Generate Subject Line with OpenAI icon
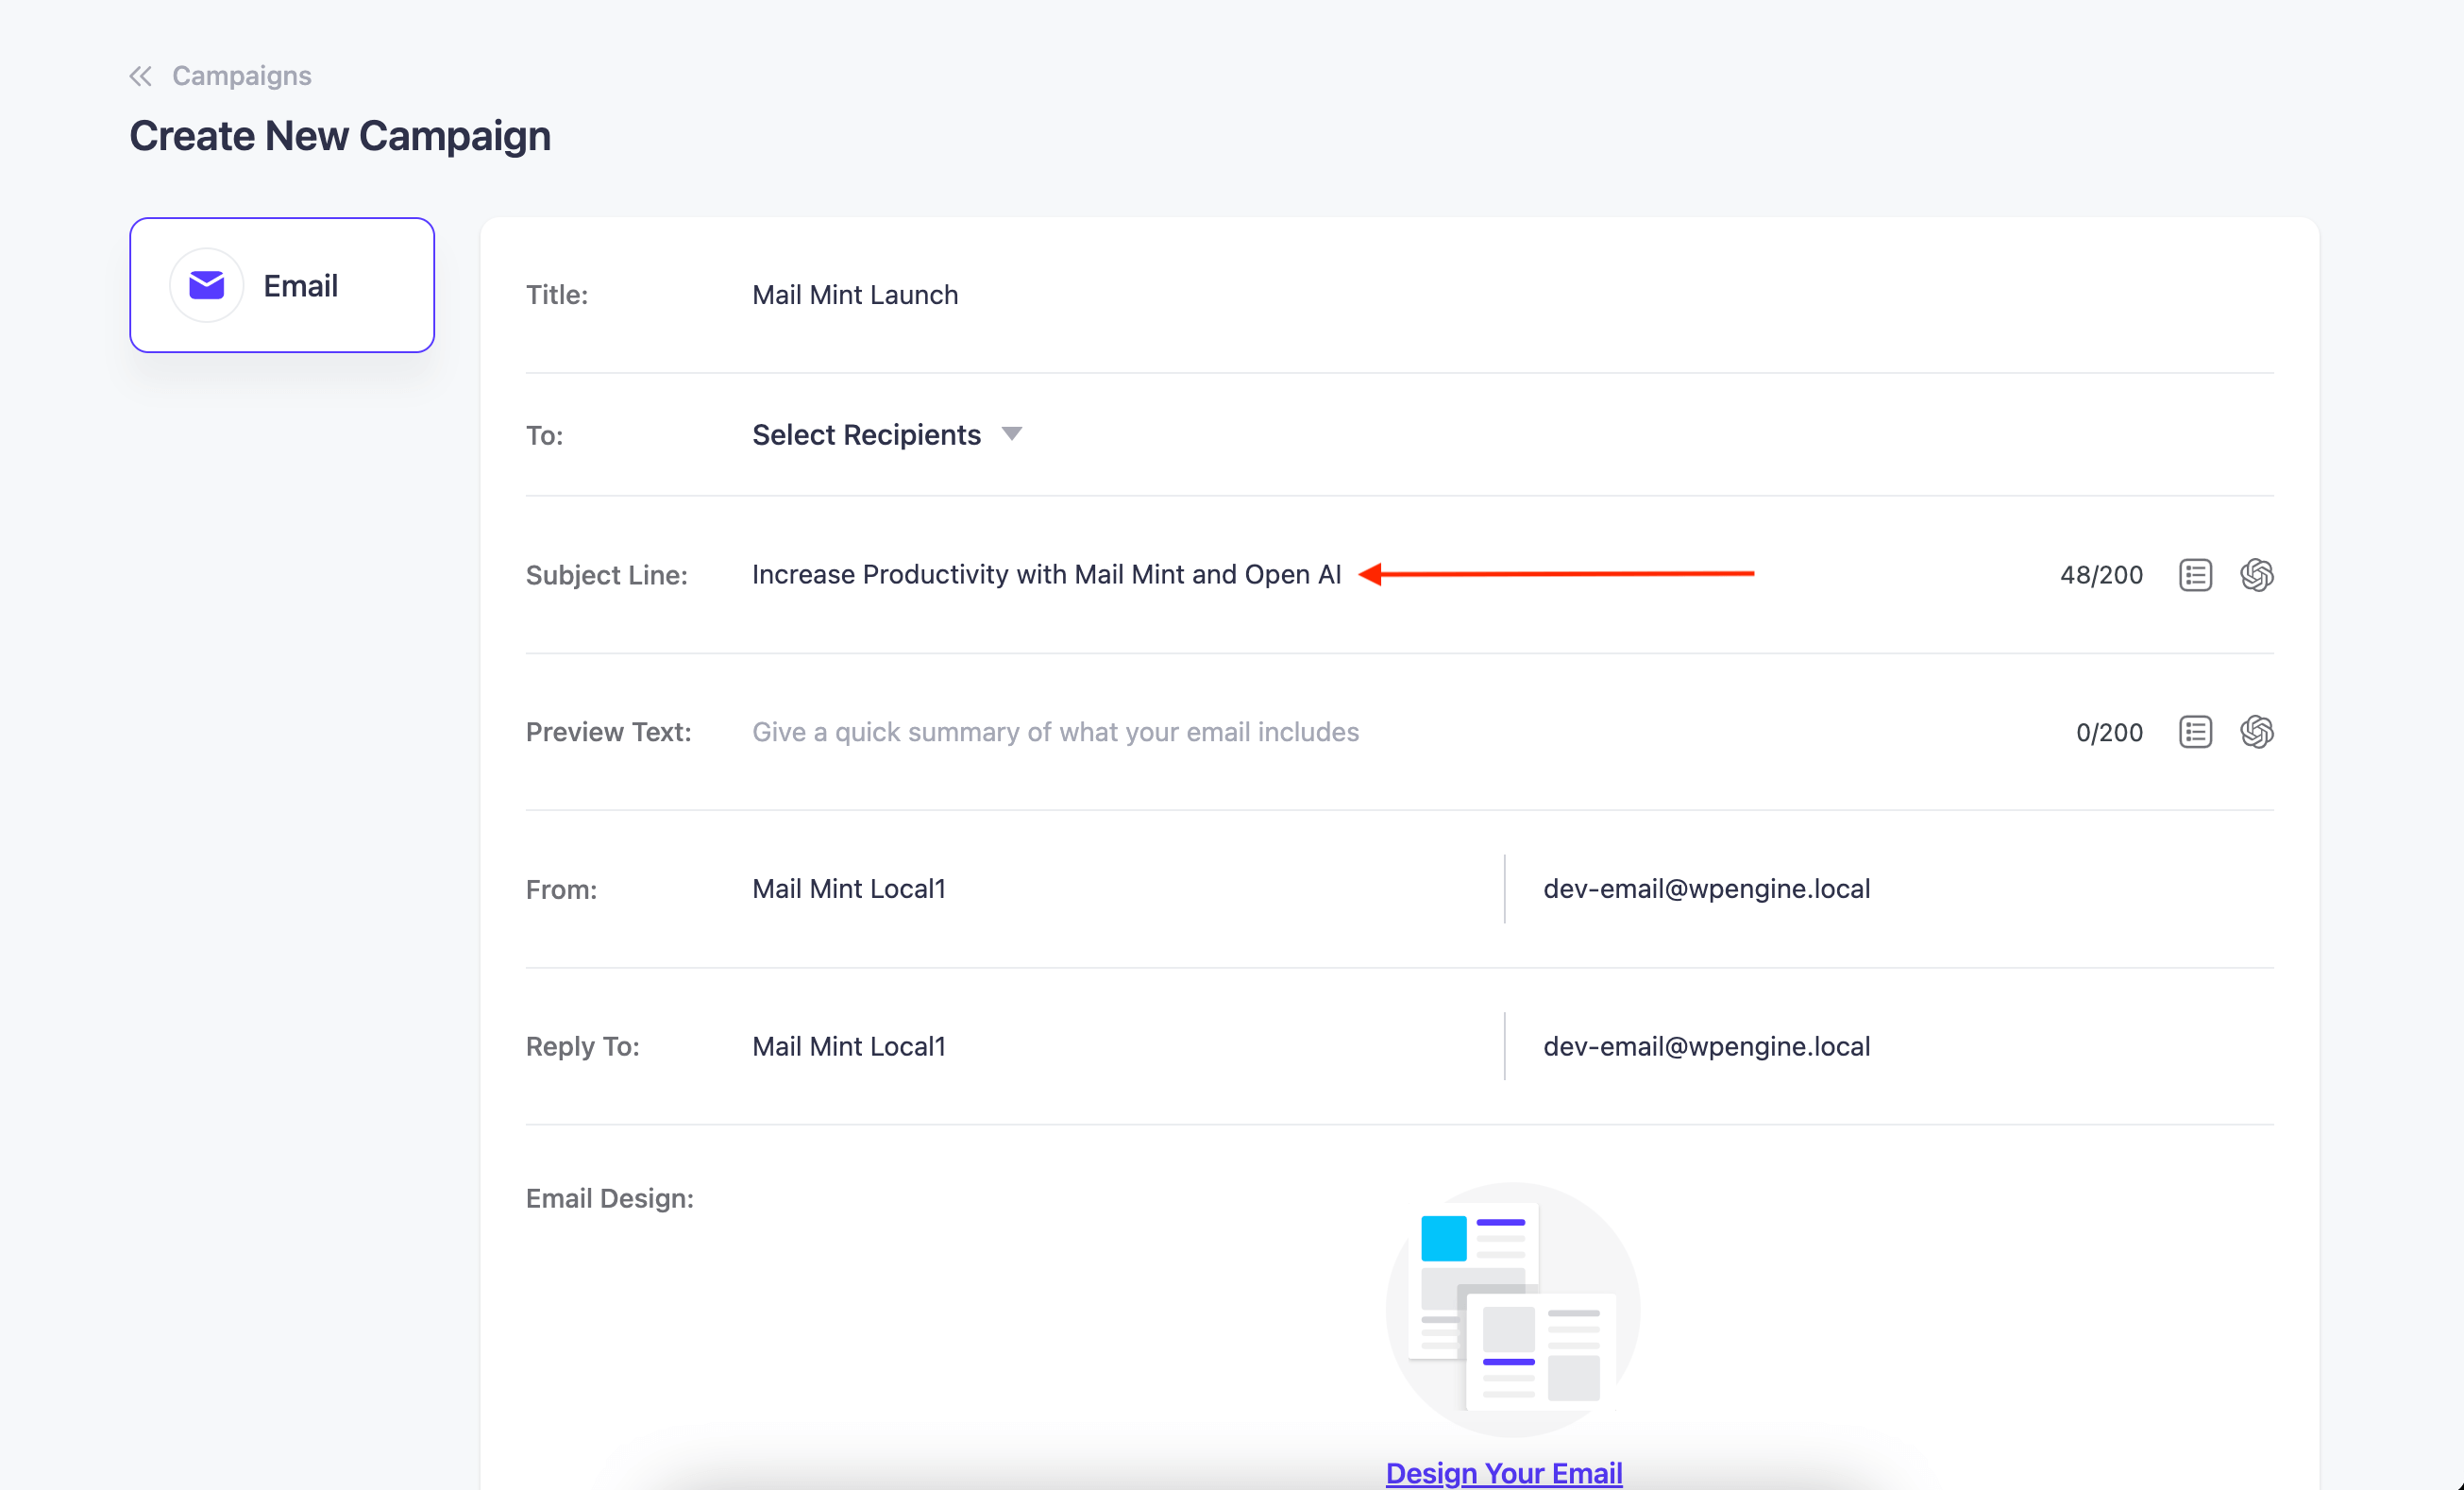2464x1490 pixels. [x=2256, y=575]
